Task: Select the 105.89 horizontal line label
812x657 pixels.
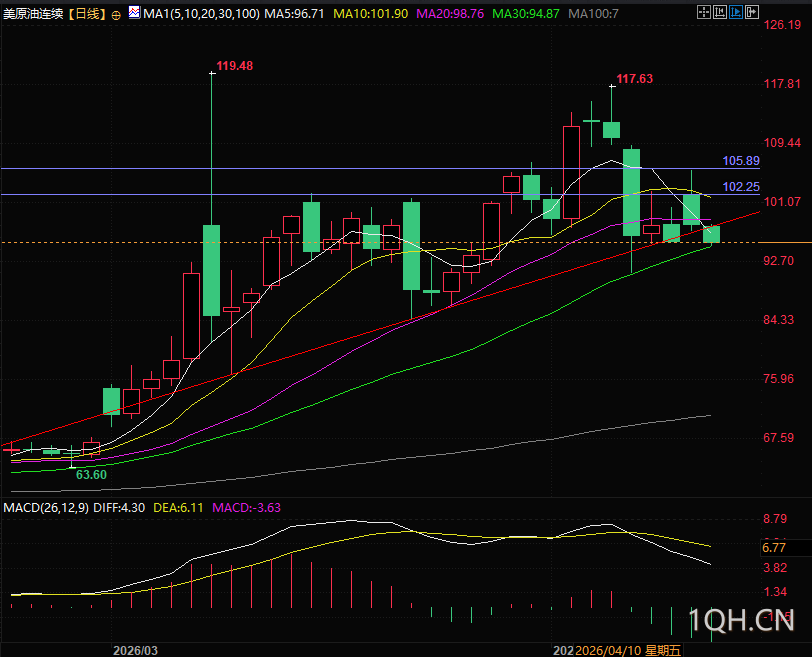Action: 740,161
